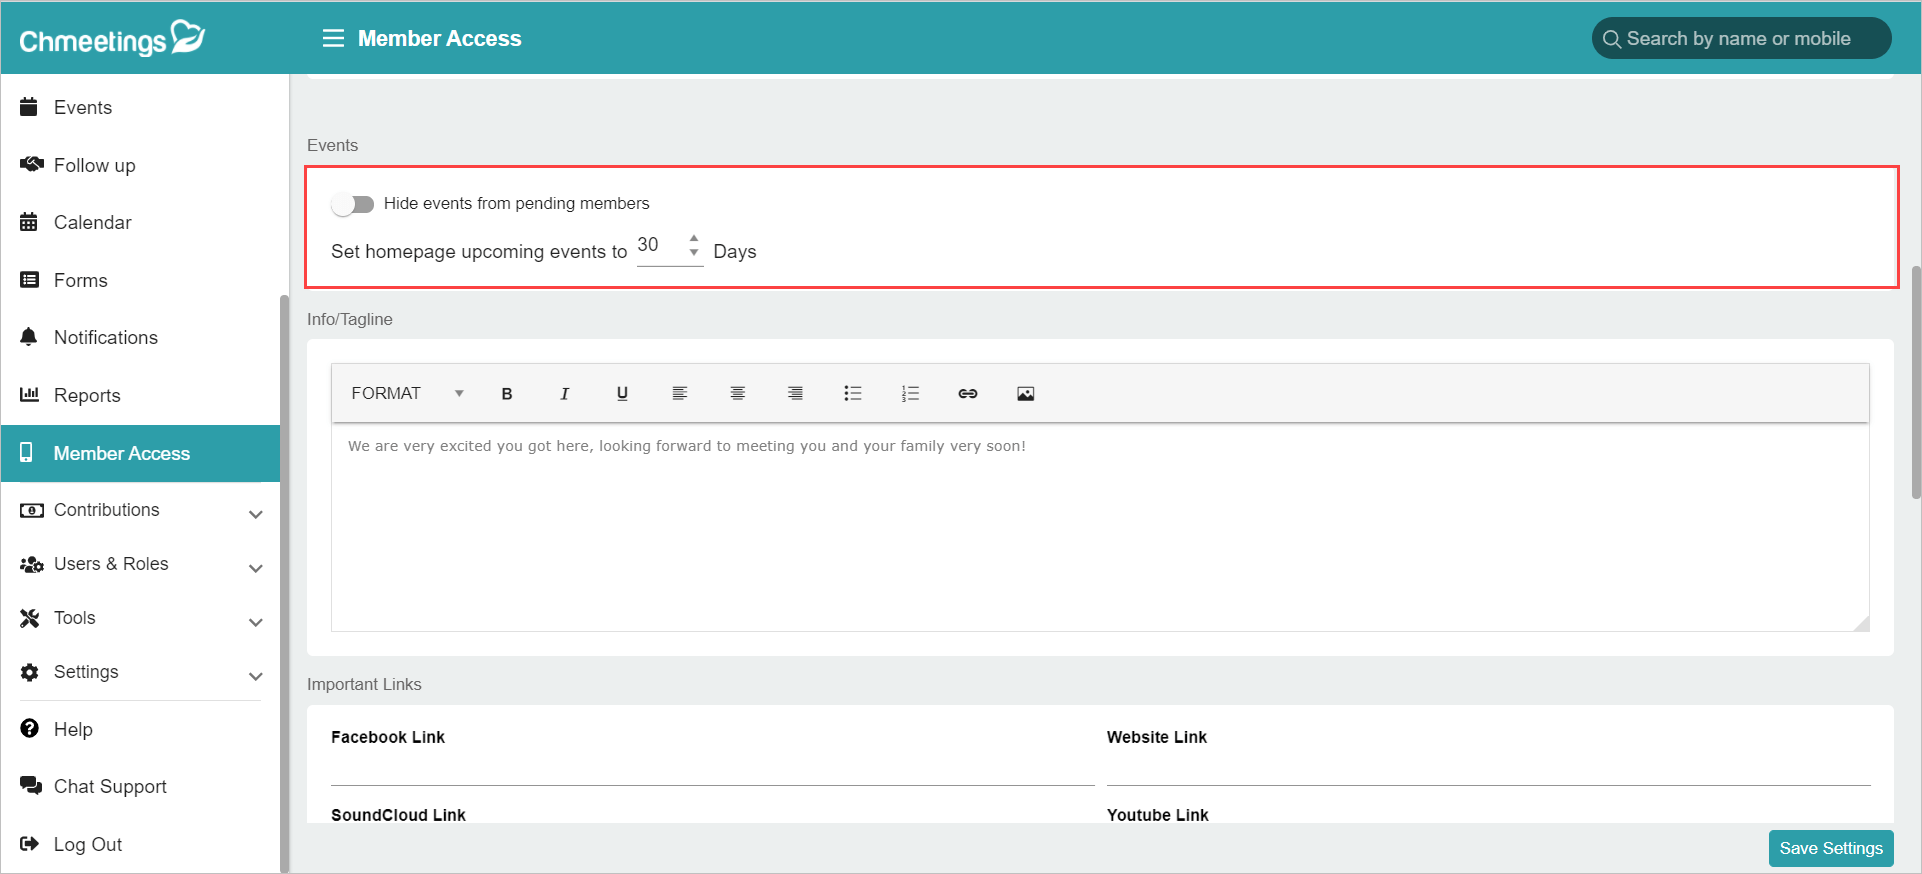
Task: Open the FORMAT dropdown
Action: (407, 393)
